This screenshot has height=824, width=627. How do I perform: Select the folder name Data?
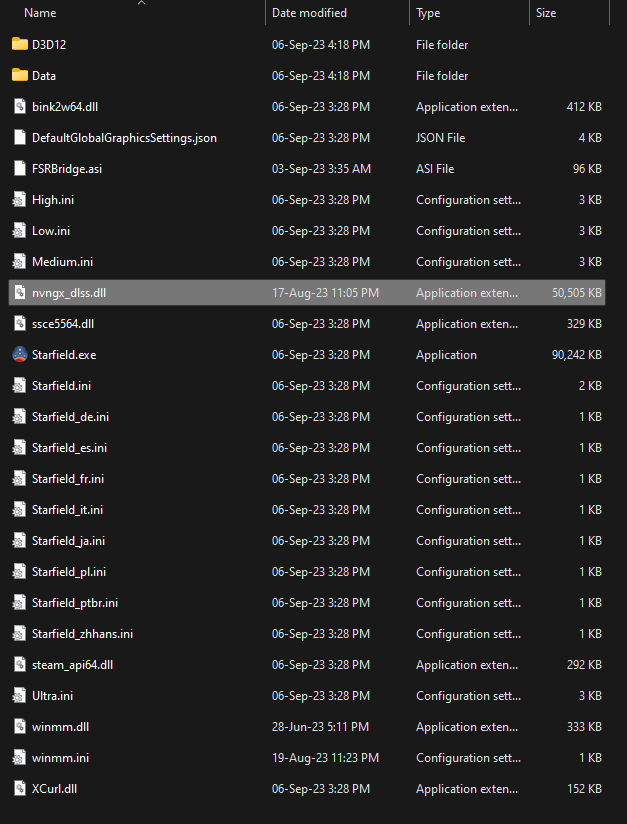[44, 76]
